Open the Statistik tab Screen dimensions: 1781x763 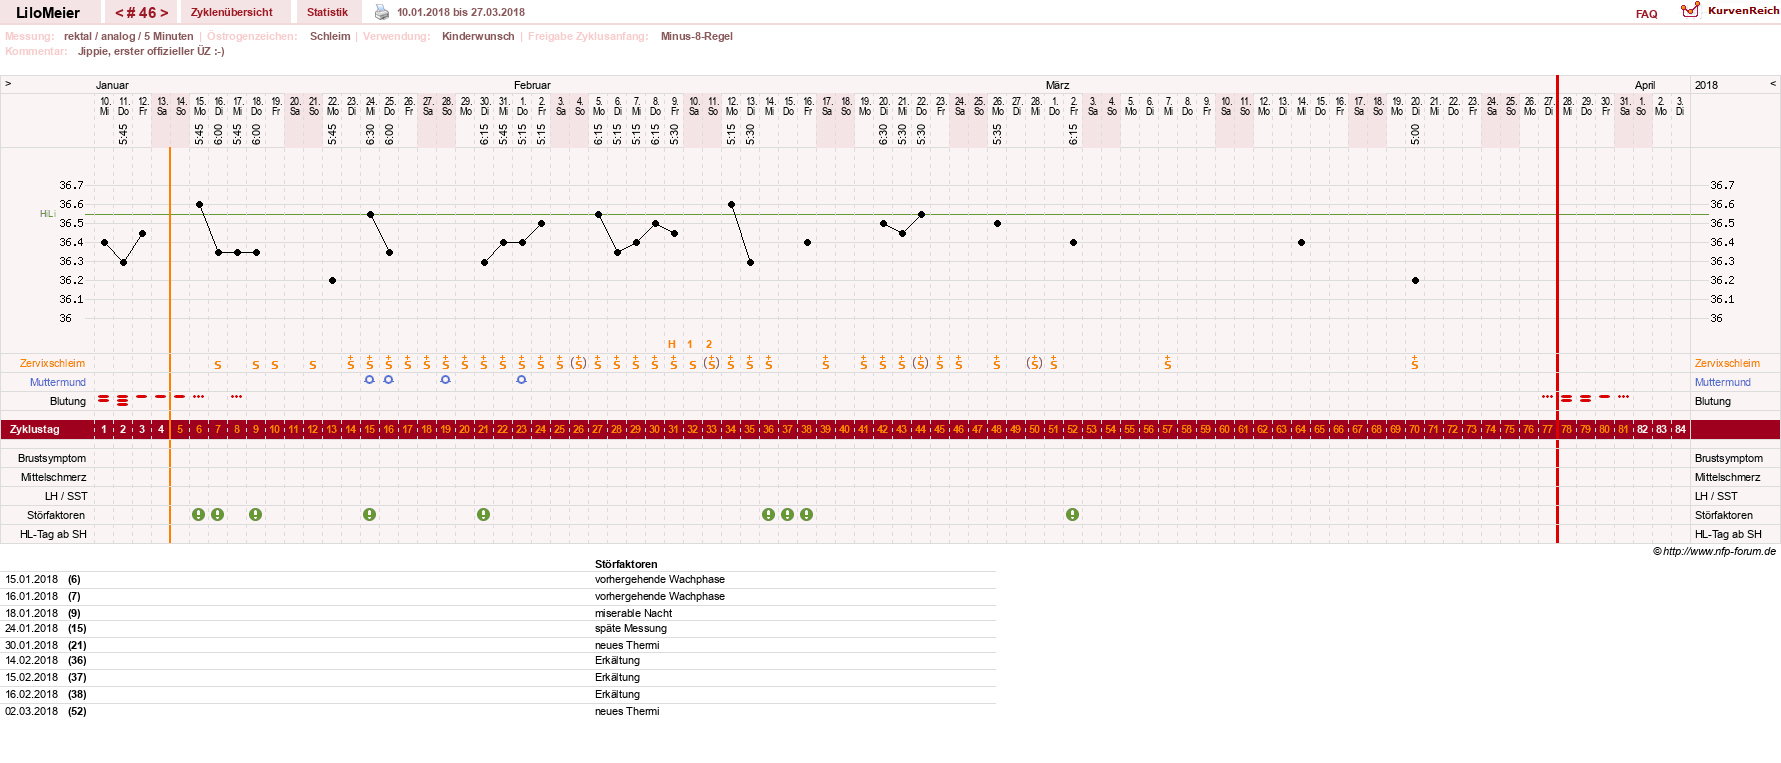[327, 12]
